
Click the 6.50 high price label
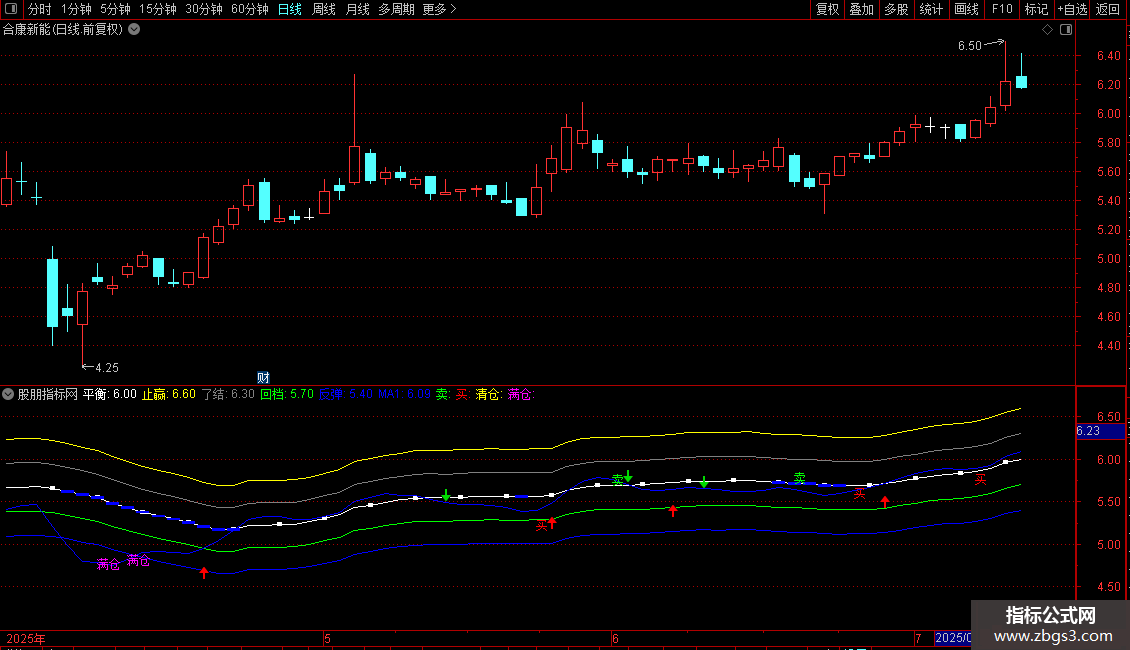(970, 45)
